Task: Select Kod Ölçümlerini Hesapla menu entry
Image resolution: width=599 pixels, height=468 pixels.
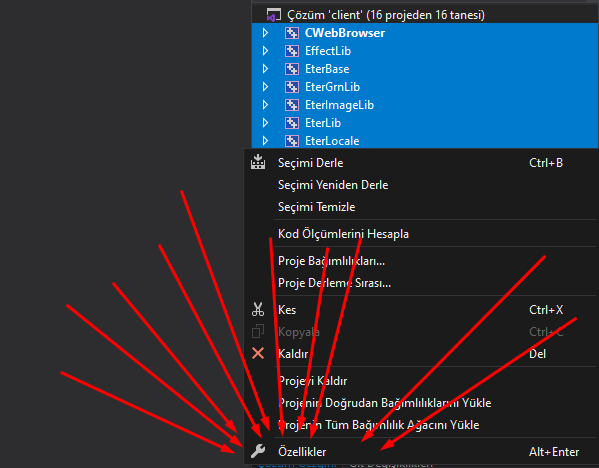Action: (x=420, y=234)
